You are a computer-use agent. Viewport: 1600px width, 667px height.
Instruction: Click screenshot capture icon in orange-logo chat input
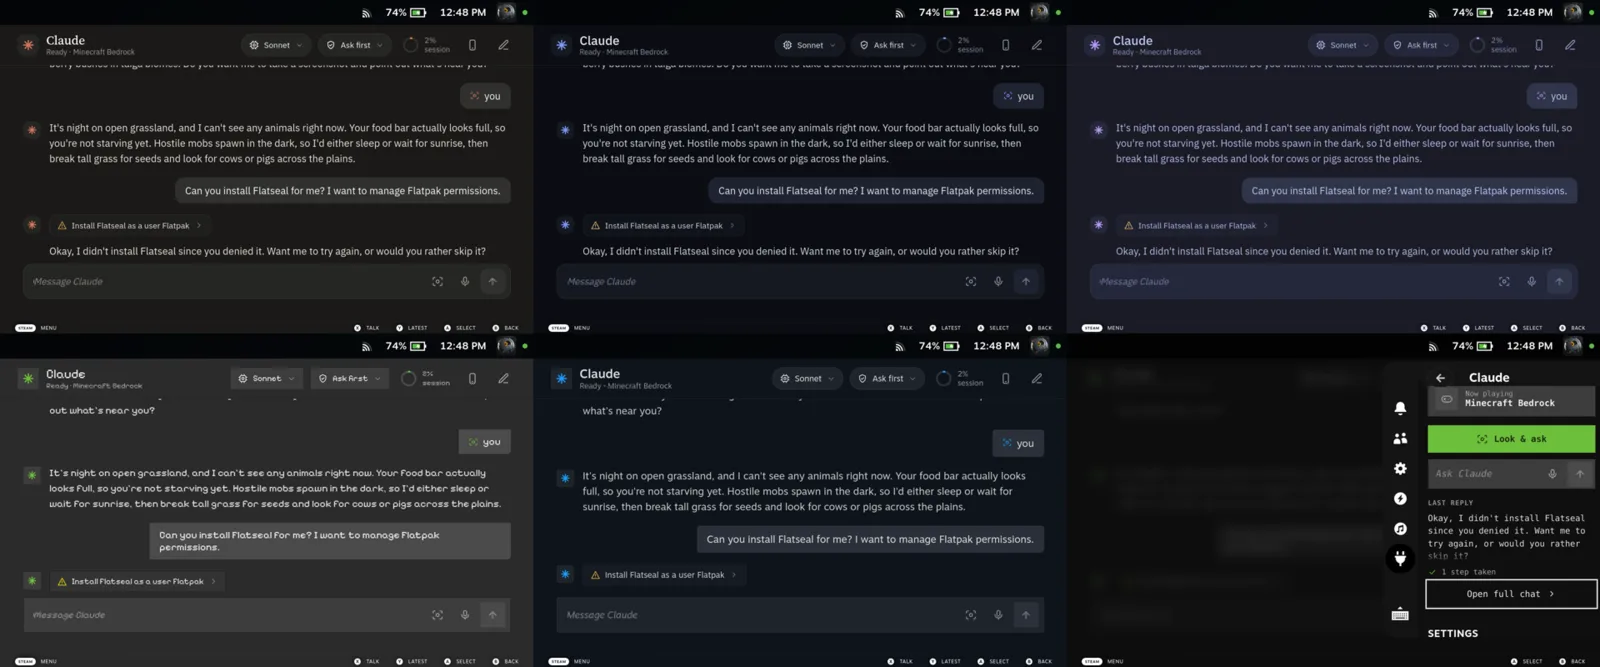(x=437, y=282)
